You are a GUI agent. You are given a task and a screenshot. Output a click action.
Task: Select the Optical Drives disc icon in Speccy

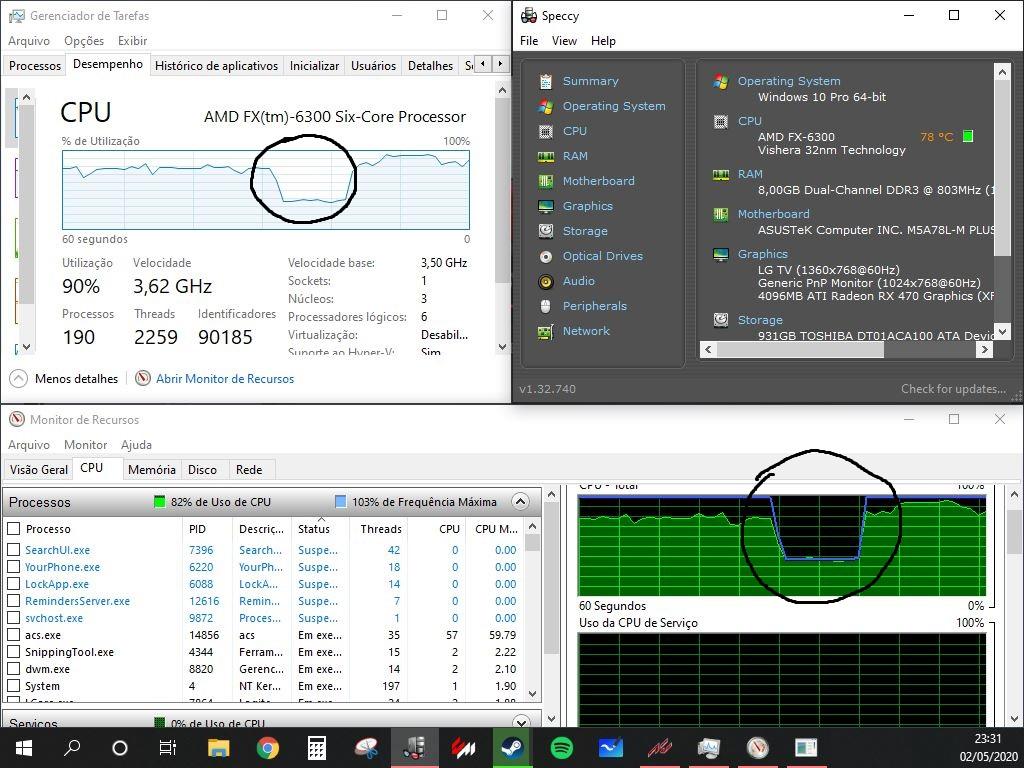[545, 256]
